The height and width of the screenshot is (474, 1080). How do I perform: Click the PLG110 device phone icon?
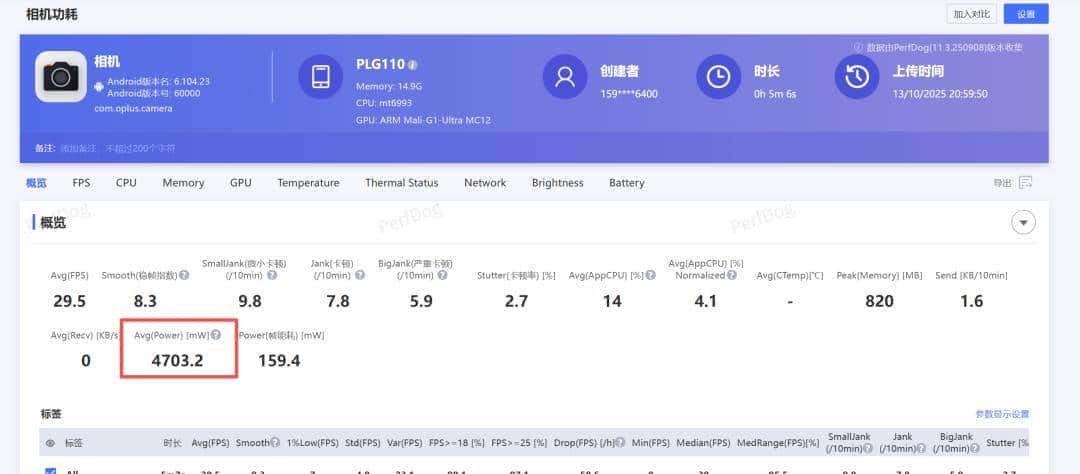coord(320,76)
